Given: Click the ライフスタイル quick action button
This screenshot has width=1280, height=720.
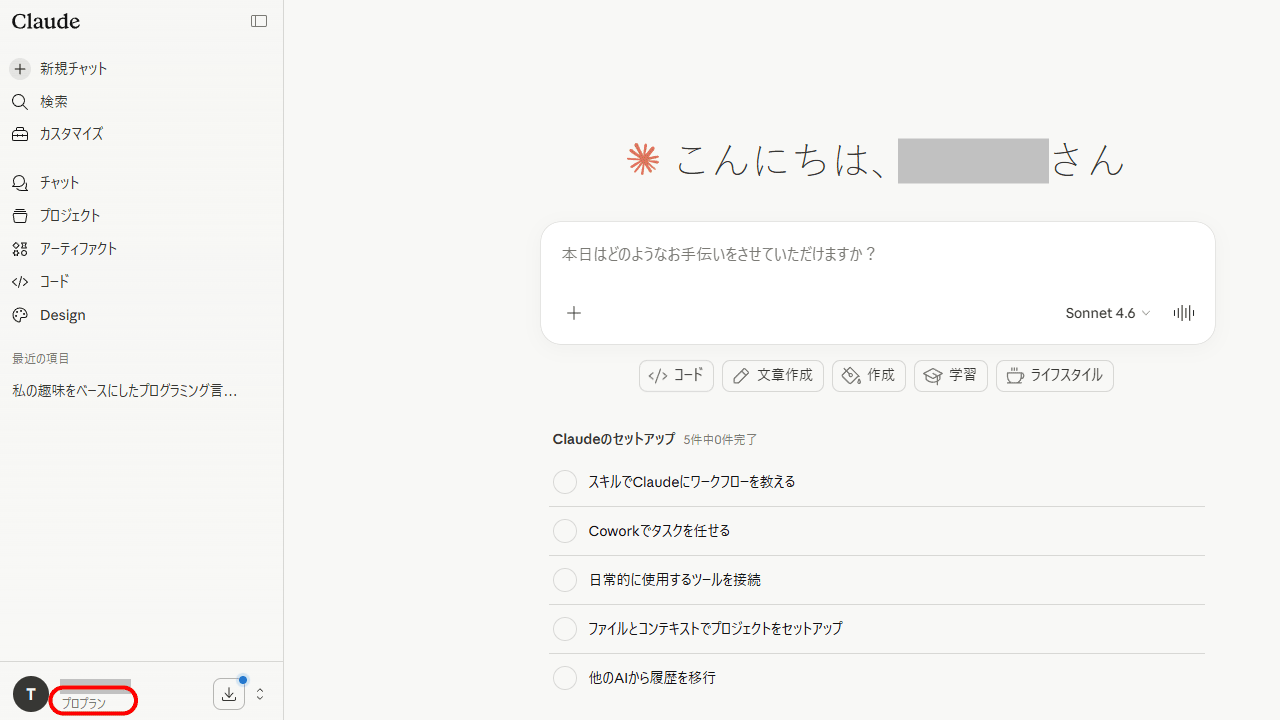Looking at the screenshot, I should coord(1054,375).
